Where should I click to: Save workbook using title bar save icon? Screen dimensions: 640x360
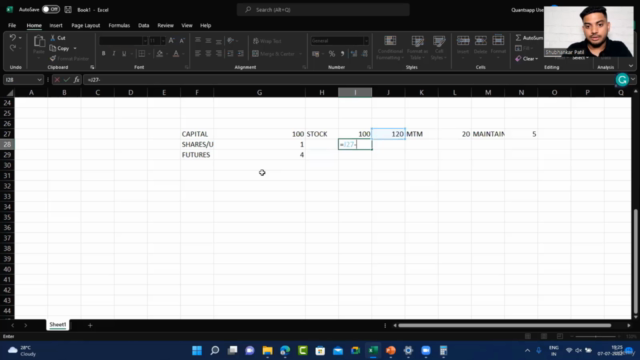click(68, 9)
